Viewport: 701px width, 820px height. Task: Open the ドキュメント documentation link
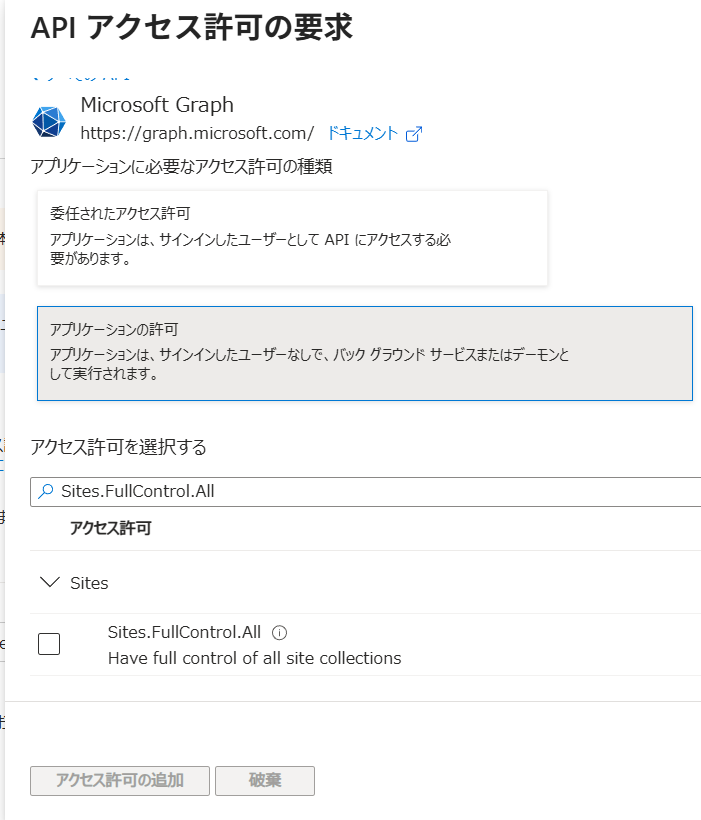pos(363,133)
